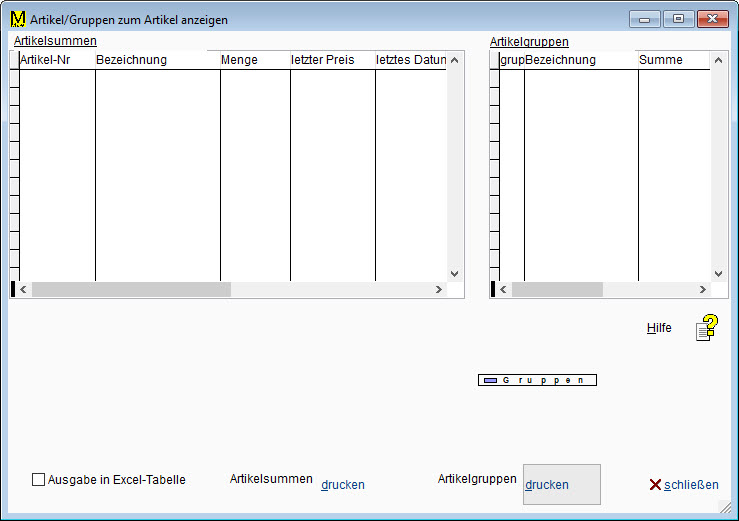The height and width of the screenshot is (521, 739).
Task: Click right arrow of Artikelsummen horizontal scrollbar
Action: (x=438, y=289)
